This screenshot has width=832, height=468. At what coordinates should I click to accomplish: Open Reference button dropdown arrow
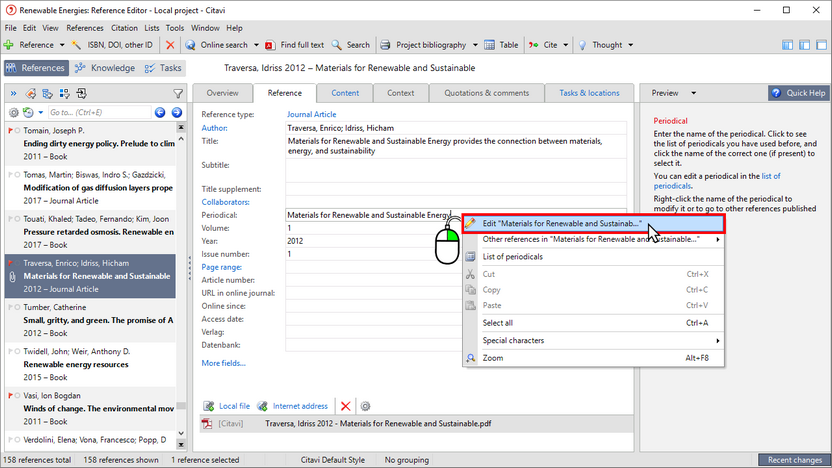pos(62,45)
